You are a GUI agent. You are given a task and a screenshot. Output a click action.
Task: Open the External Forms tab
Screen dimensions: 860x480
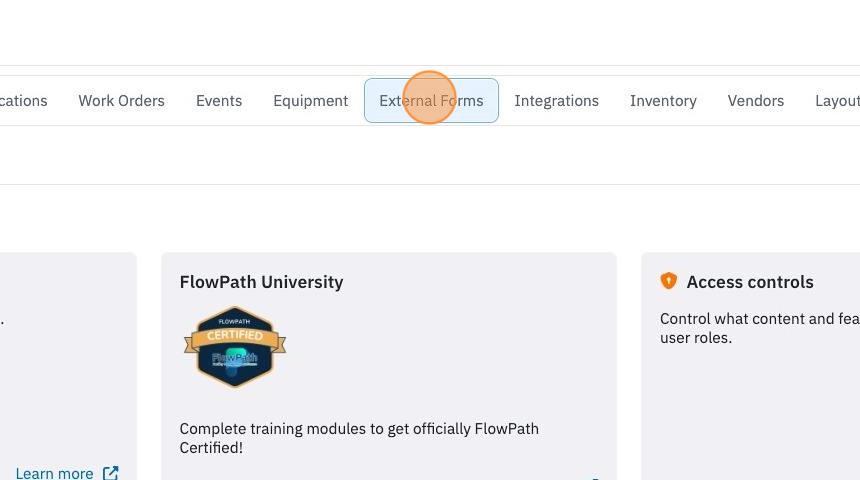431,100
